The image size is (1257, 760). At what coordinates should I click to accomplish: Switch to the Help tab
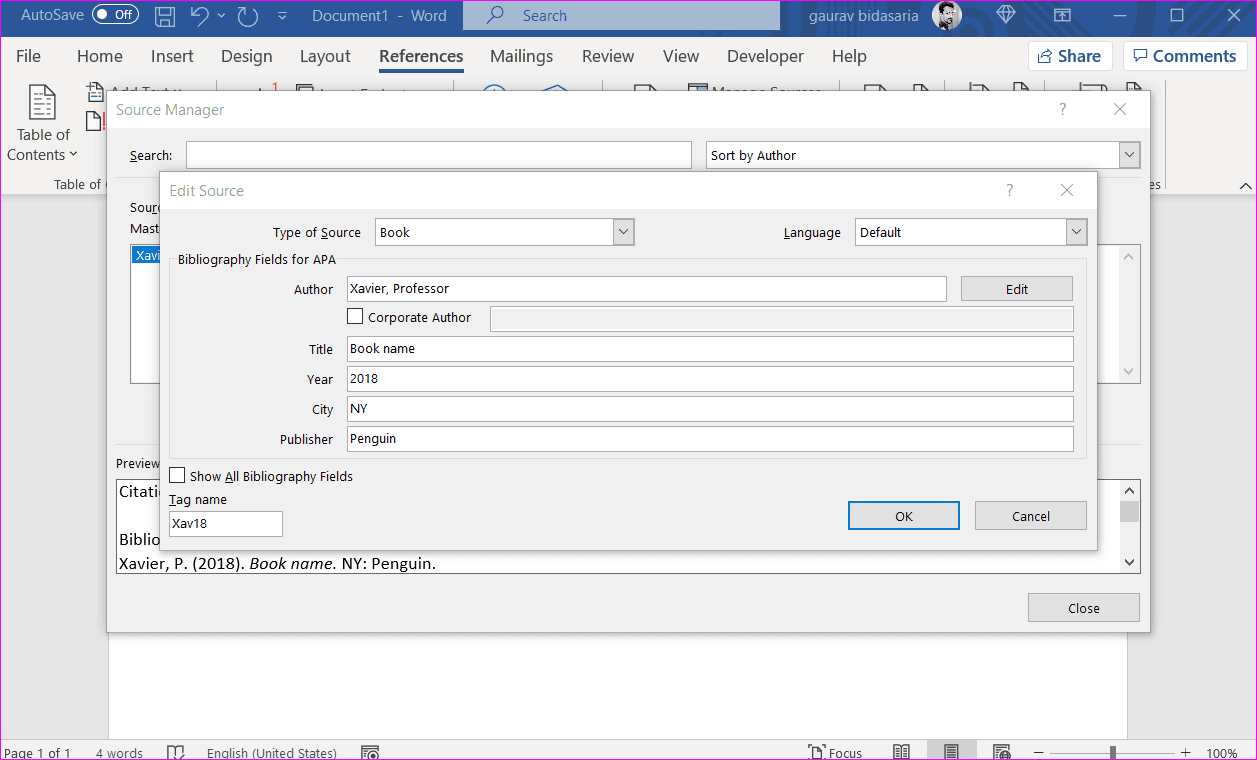[849, 56]
